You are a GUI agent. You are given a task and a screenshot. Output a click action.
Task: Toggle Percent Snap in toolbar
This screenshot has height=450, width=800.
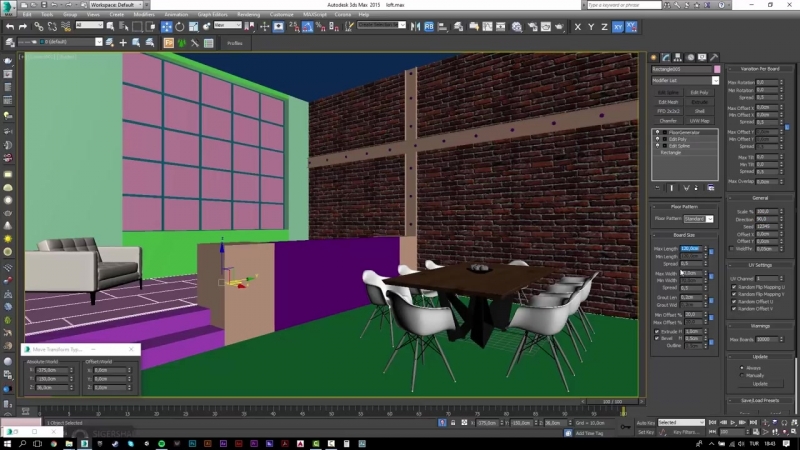[320, 27]
